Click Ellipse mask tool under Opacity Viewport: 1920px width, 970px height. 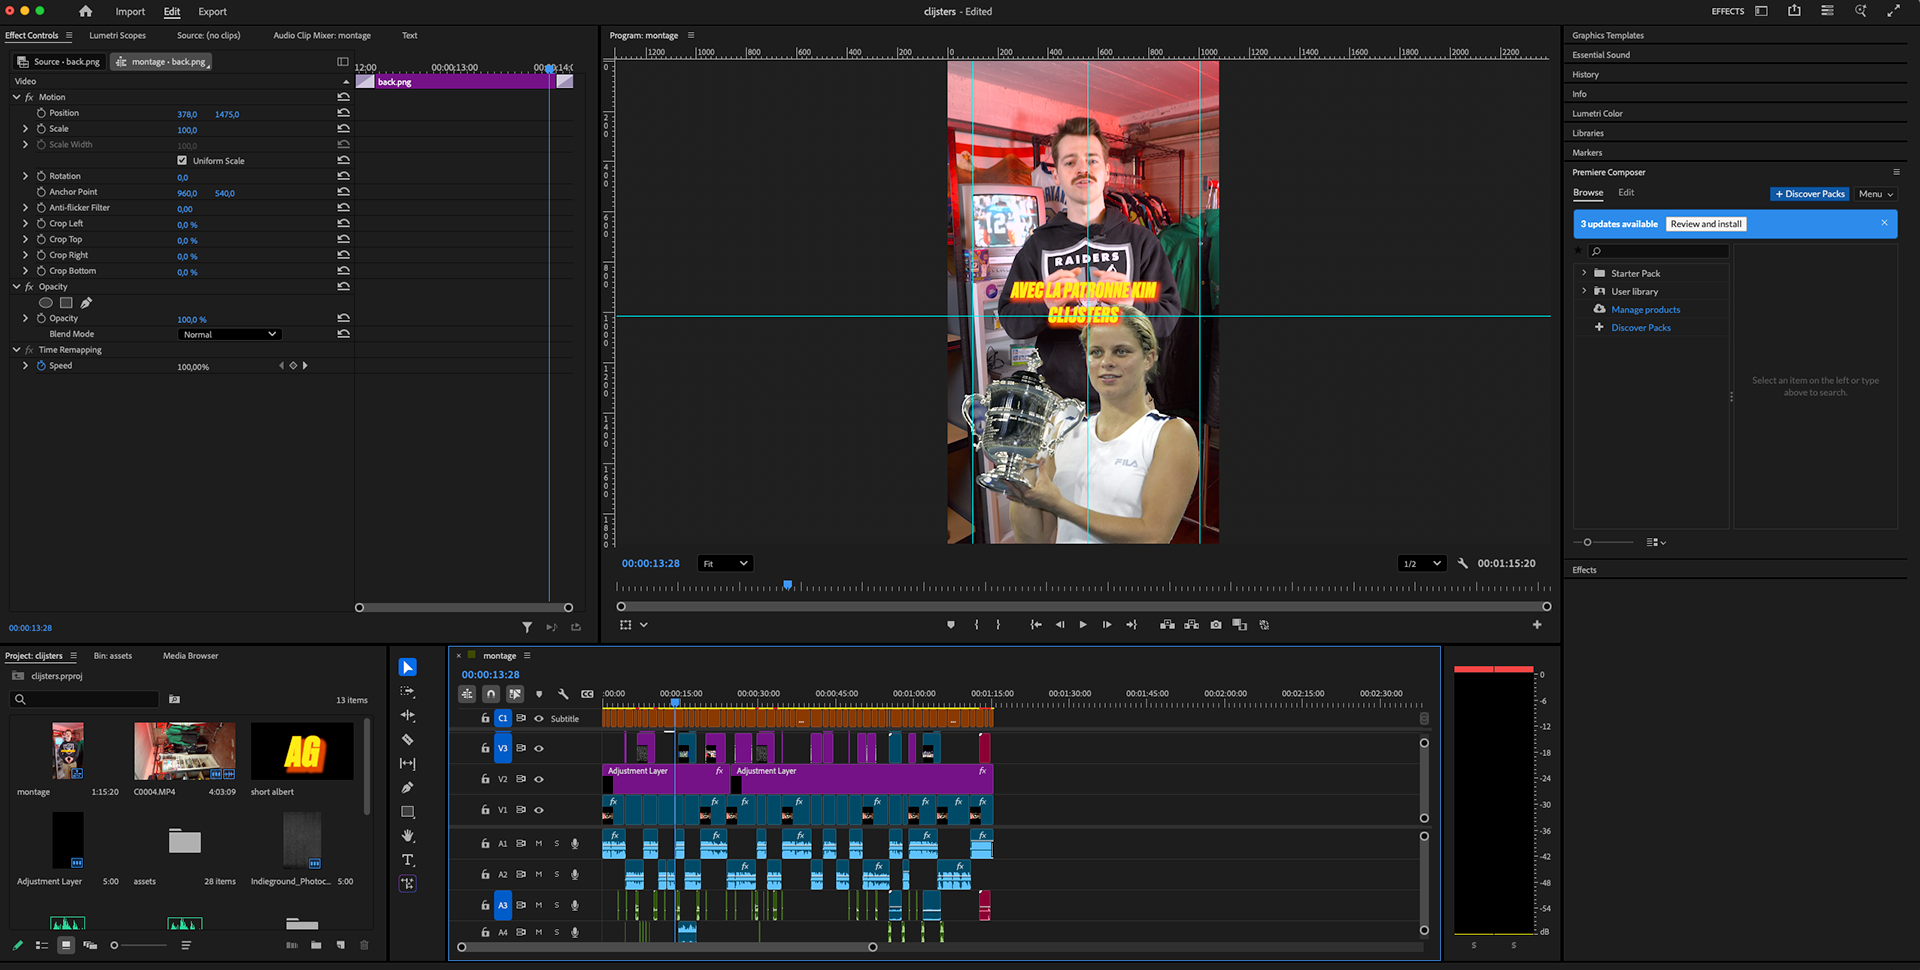[46, 302]
